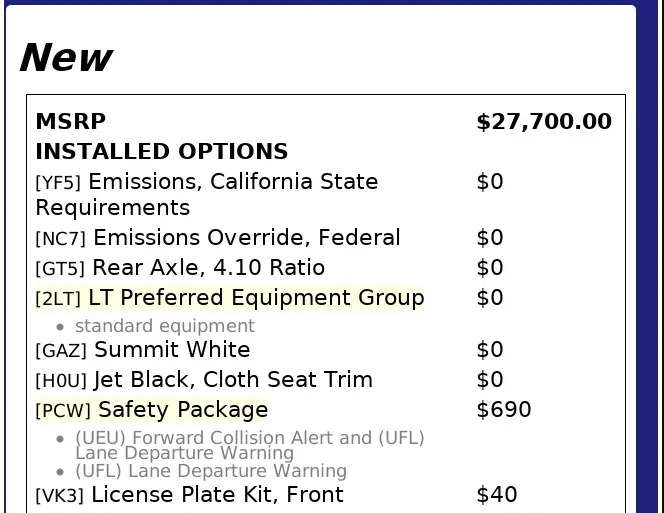Click the New heading

(x=66, y=57)
